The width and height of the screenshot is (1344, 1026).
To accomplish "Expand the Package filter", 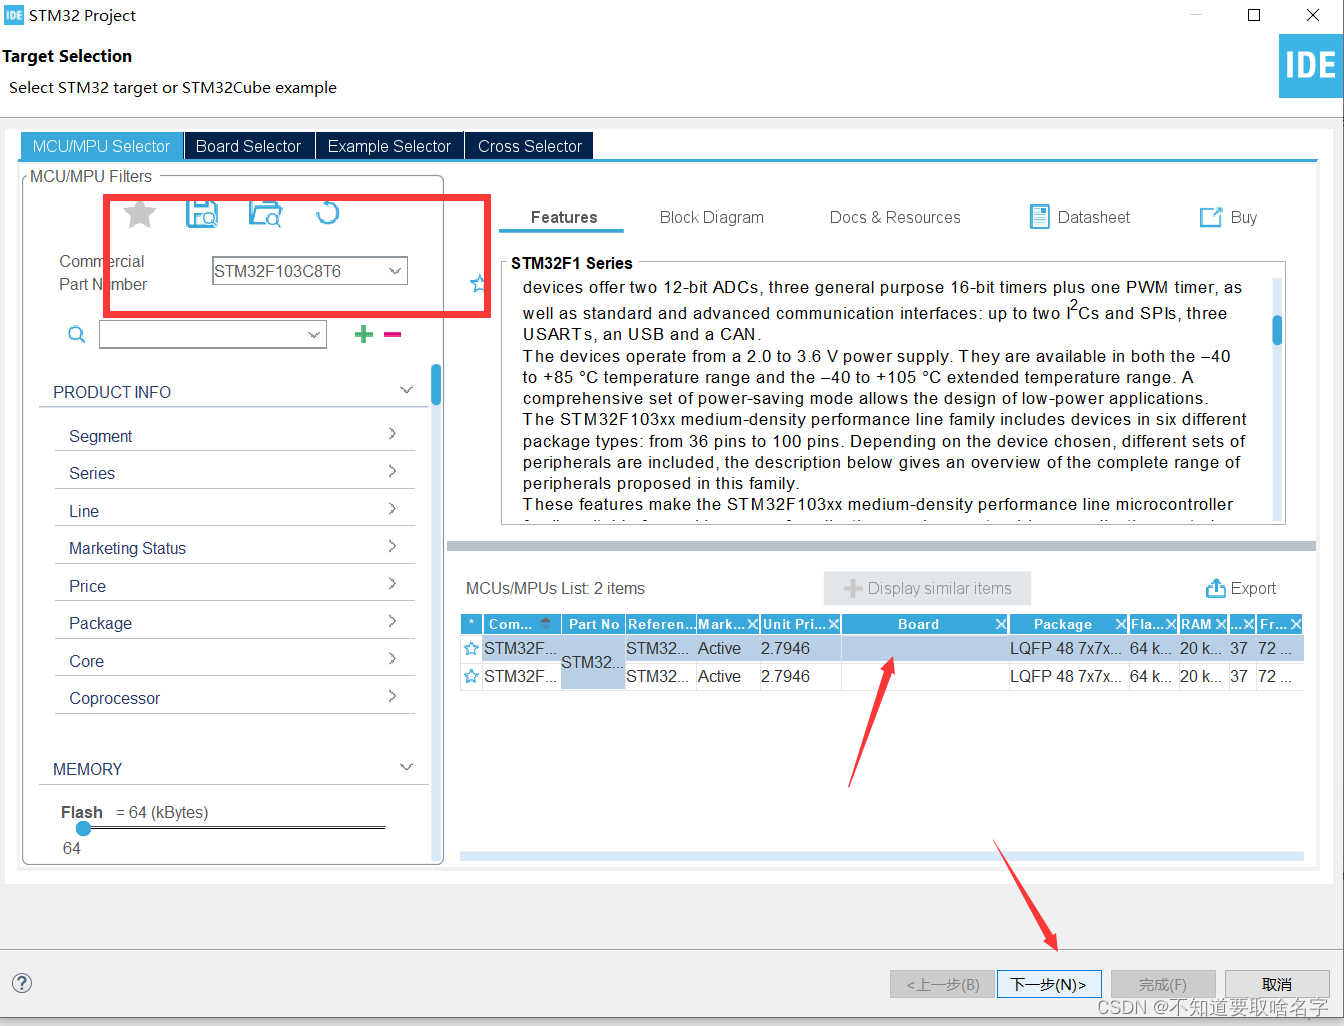I will (x=392, y=621).
